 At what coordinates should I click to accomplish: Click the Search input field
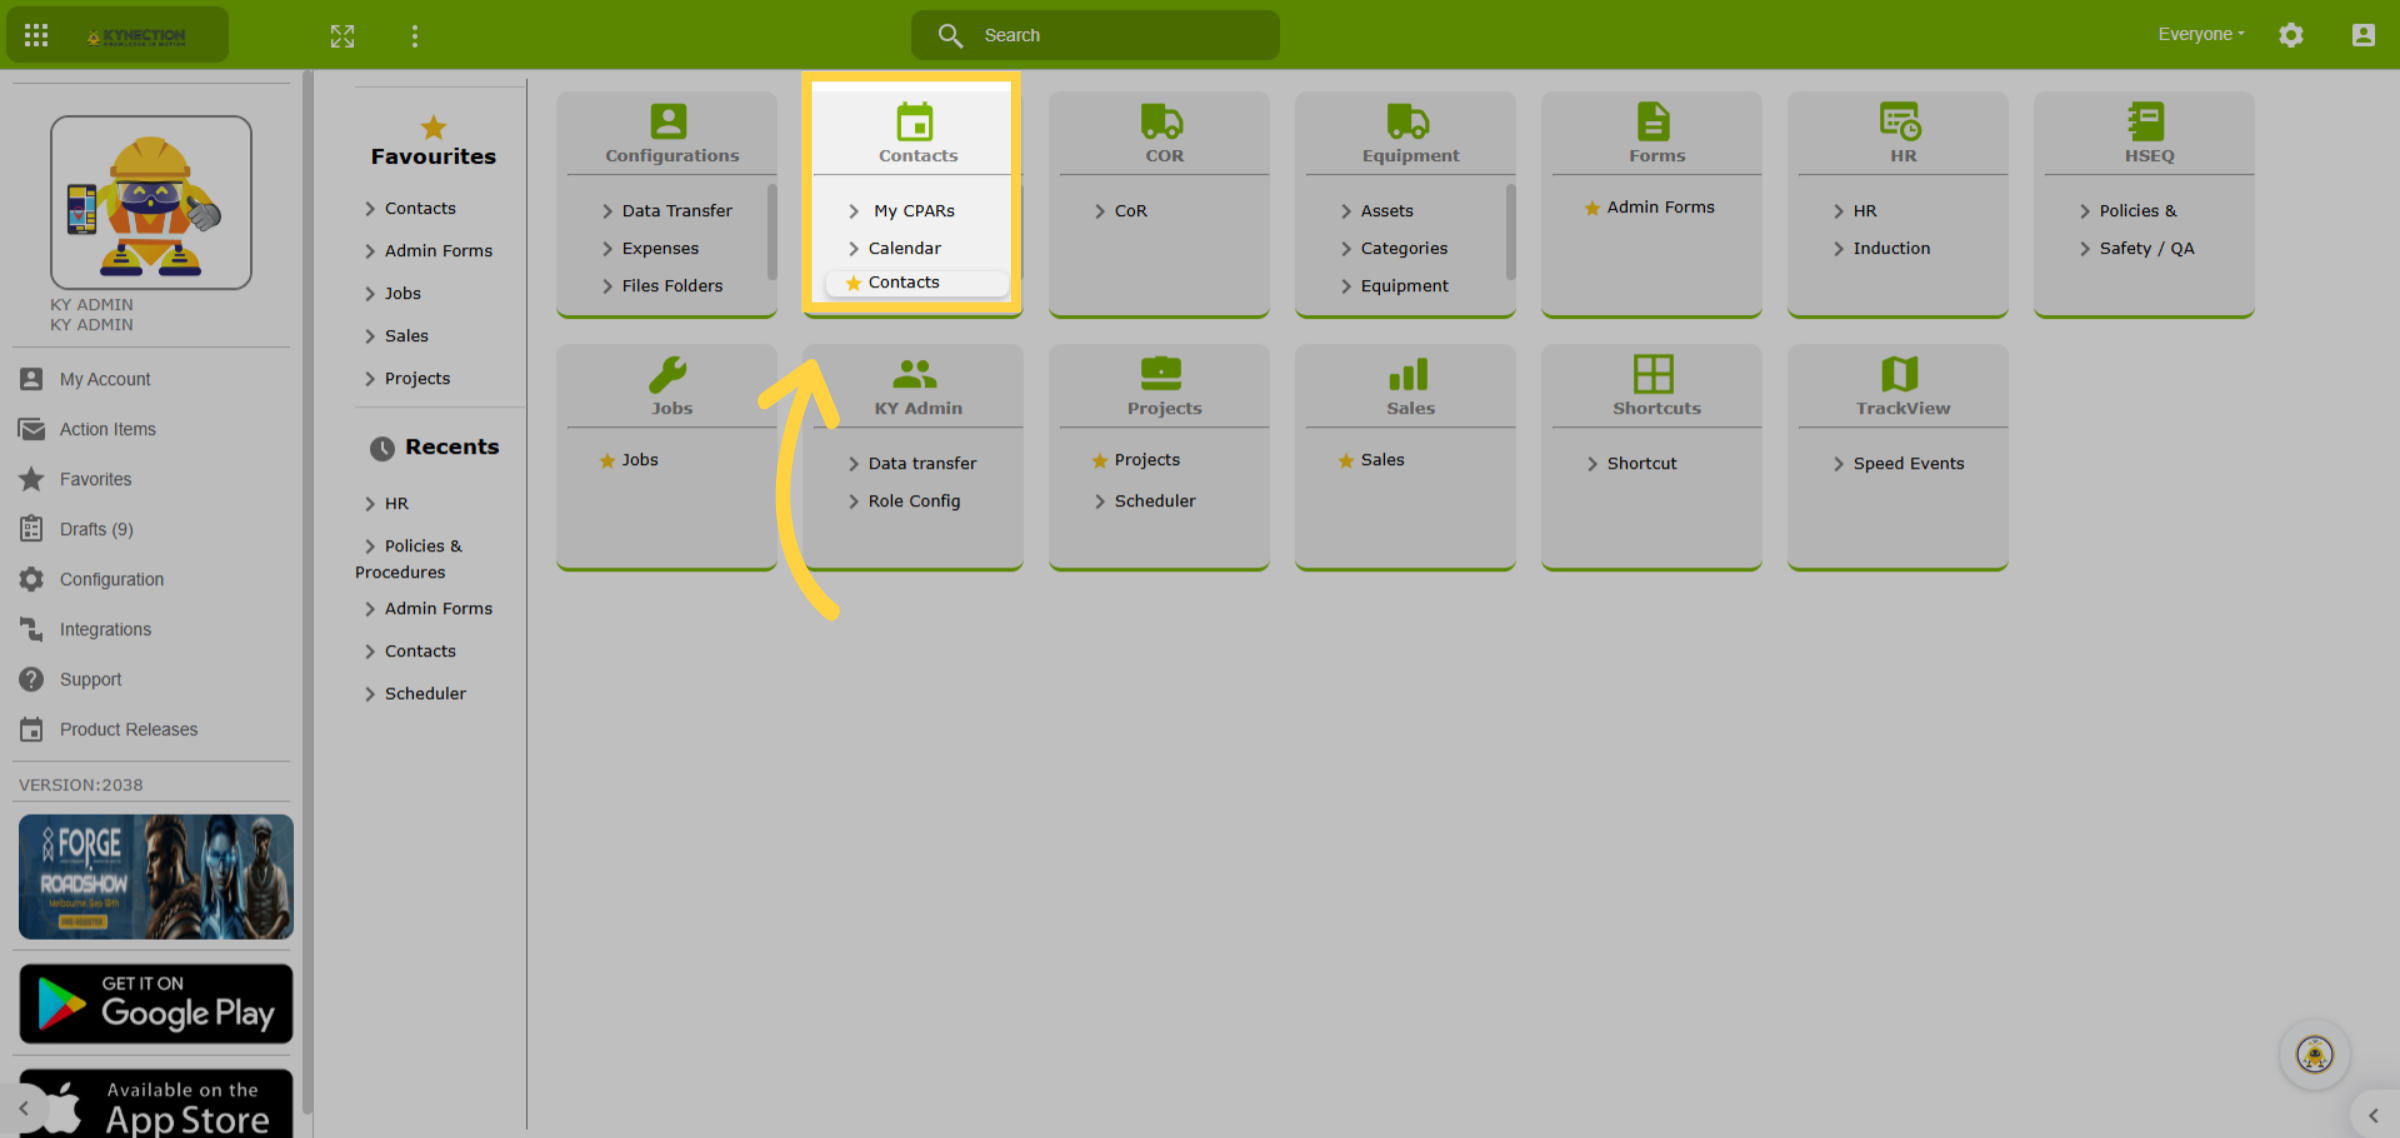click(x=1095, y=35)
